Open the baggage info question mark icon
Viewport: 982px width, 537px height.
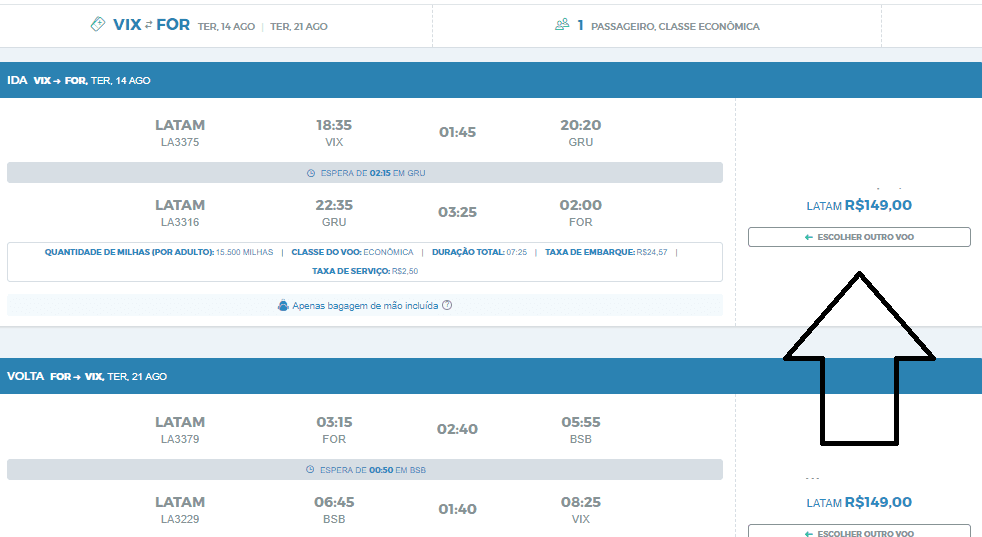pyautogui.click(x=447, y=305)
